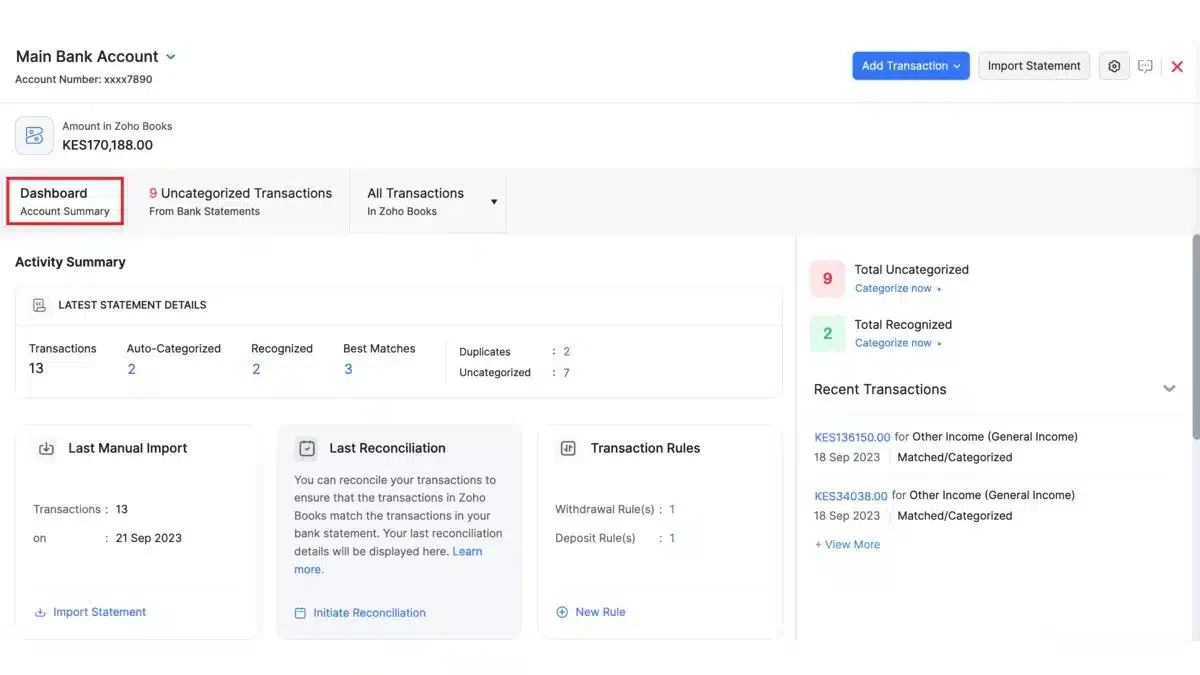Image resolution: width=1200 pixels, height=675 pixels.
Task: Click the Transaction Rules icon
Action: (x=568, y=448)
